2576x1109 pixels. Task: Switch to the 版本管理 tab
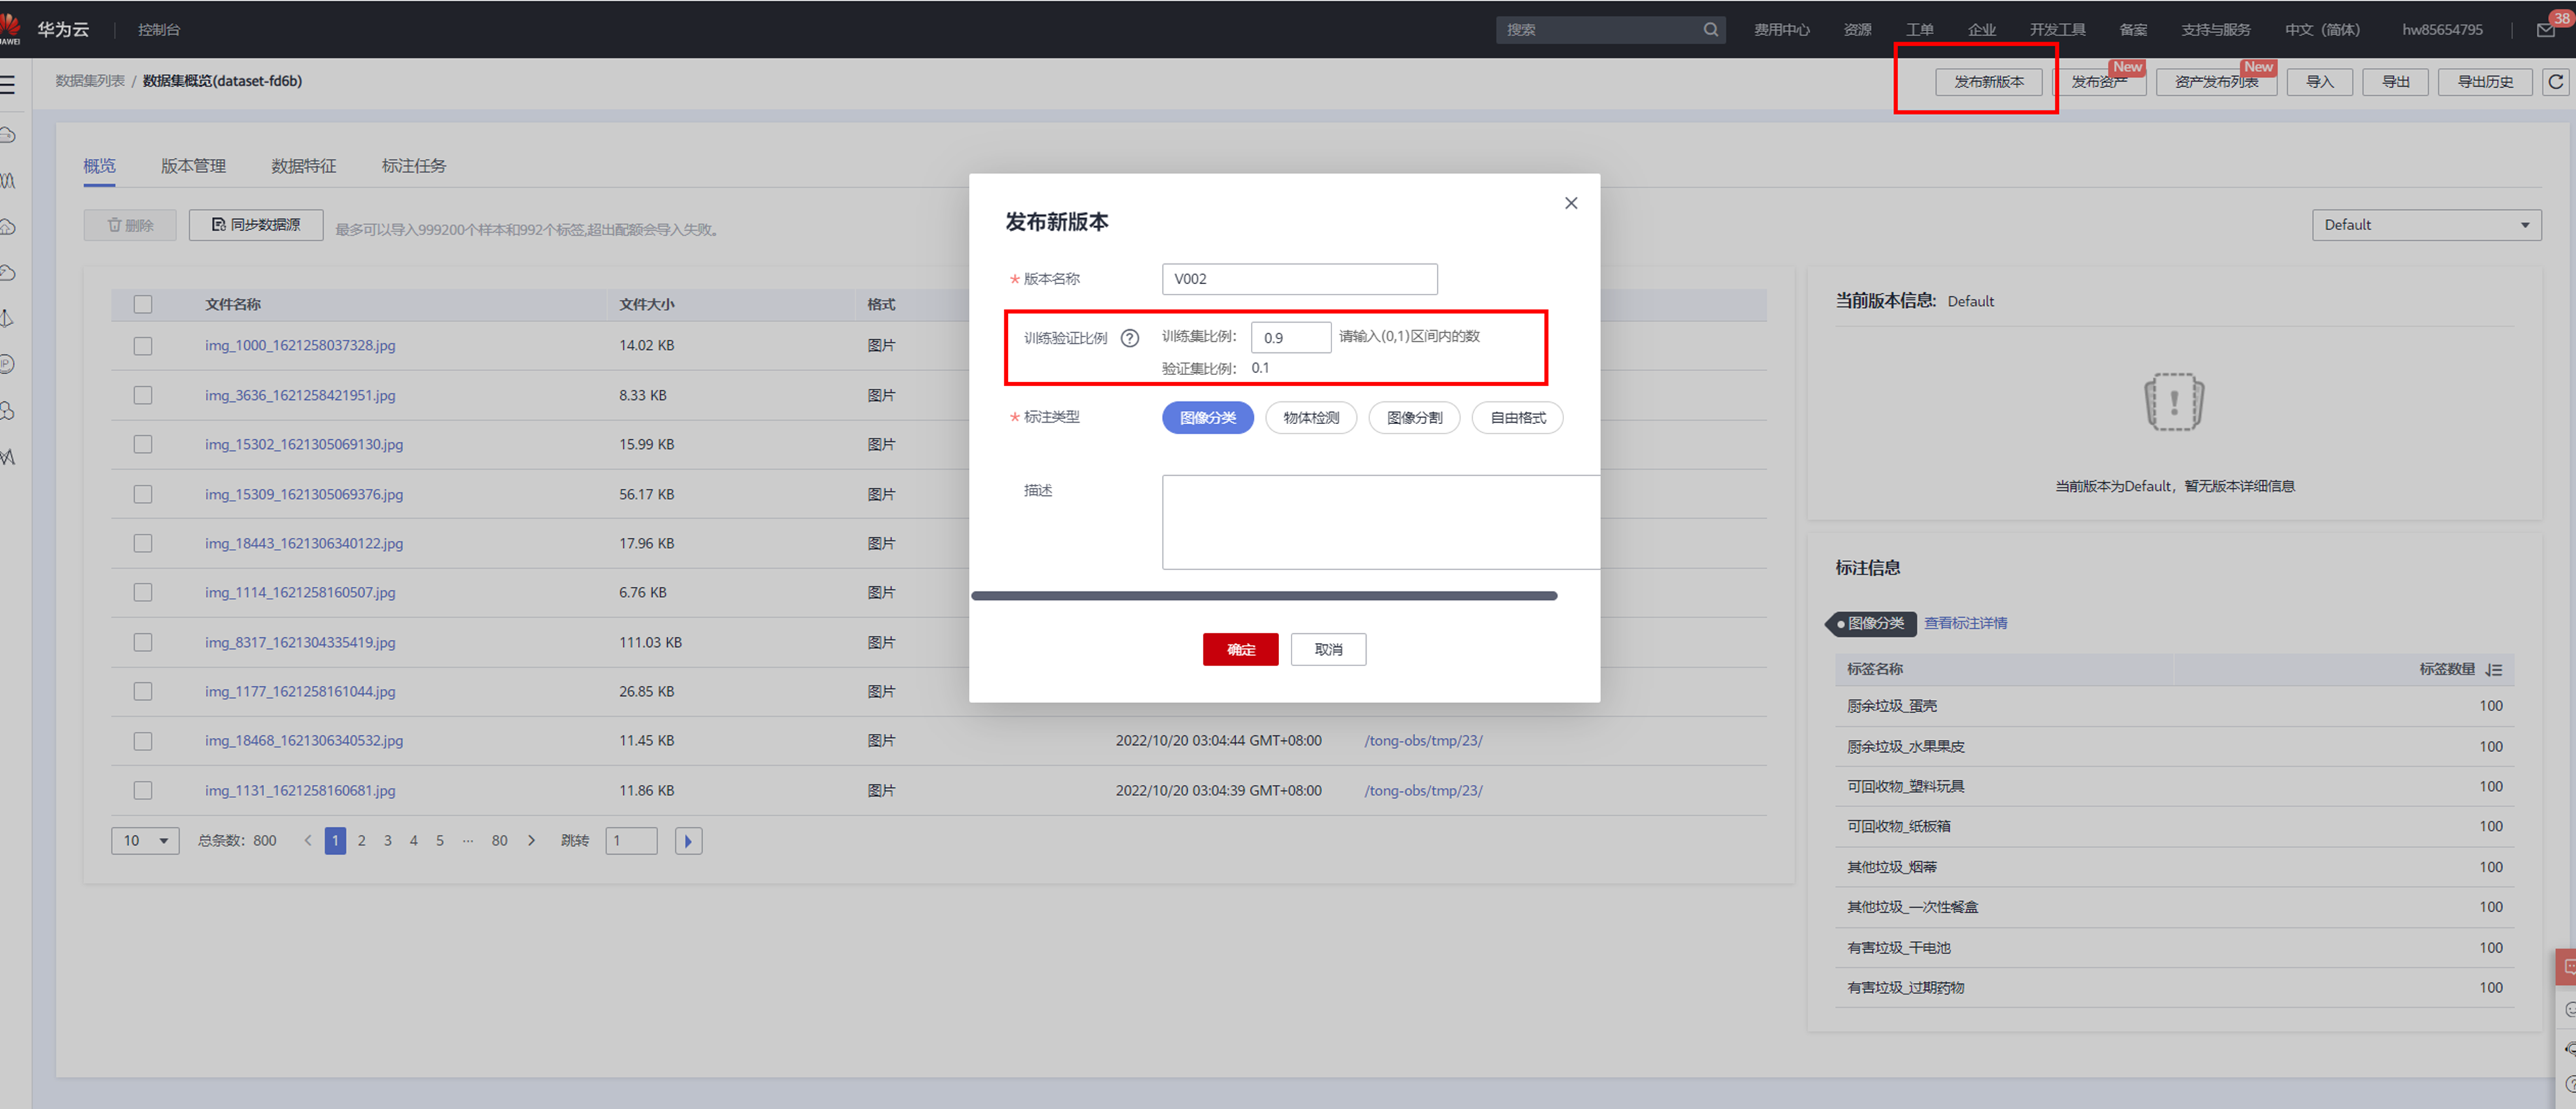click(193, 166)
